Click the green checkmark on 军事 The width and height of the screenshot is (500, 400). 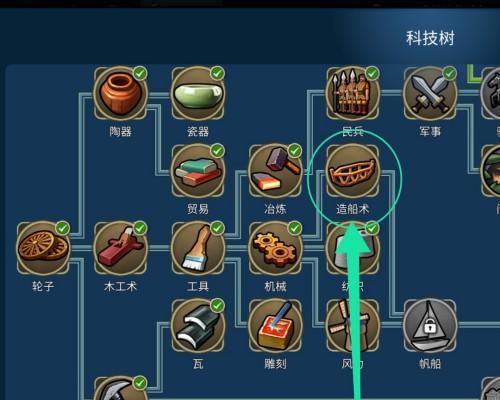[450, 73]
